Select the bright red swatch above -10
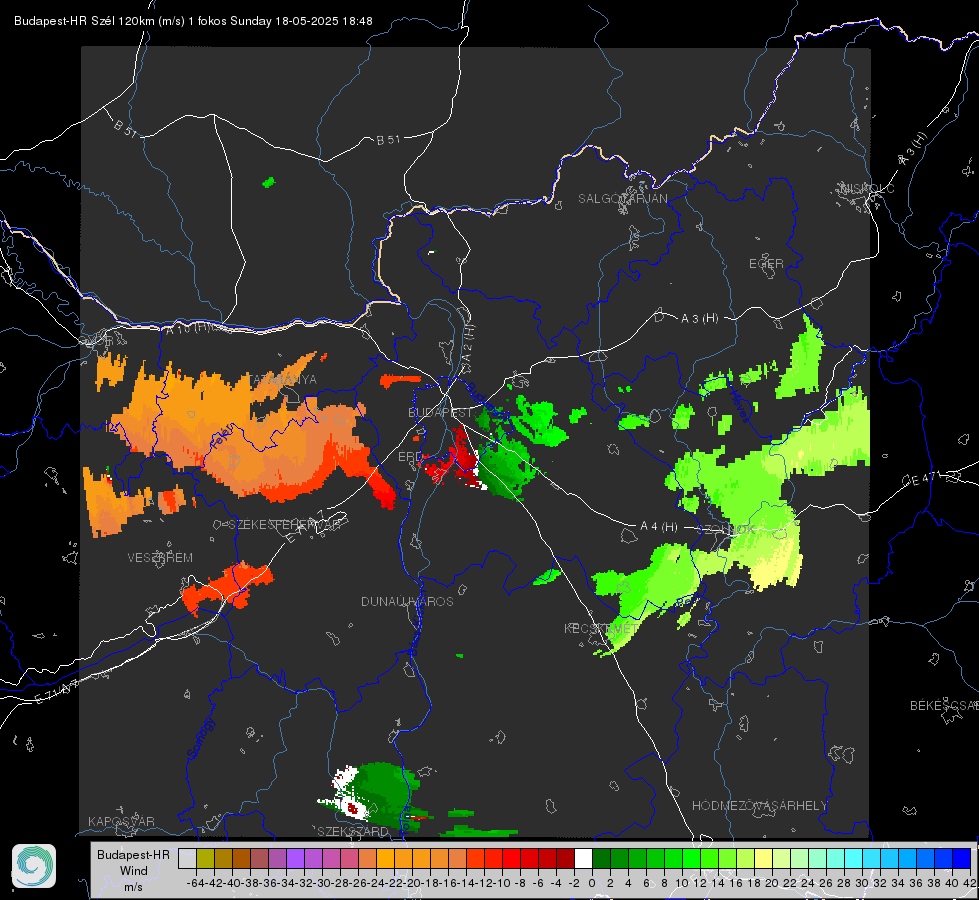This screenshot has width=979, height=900. click(x=511, y=858)
